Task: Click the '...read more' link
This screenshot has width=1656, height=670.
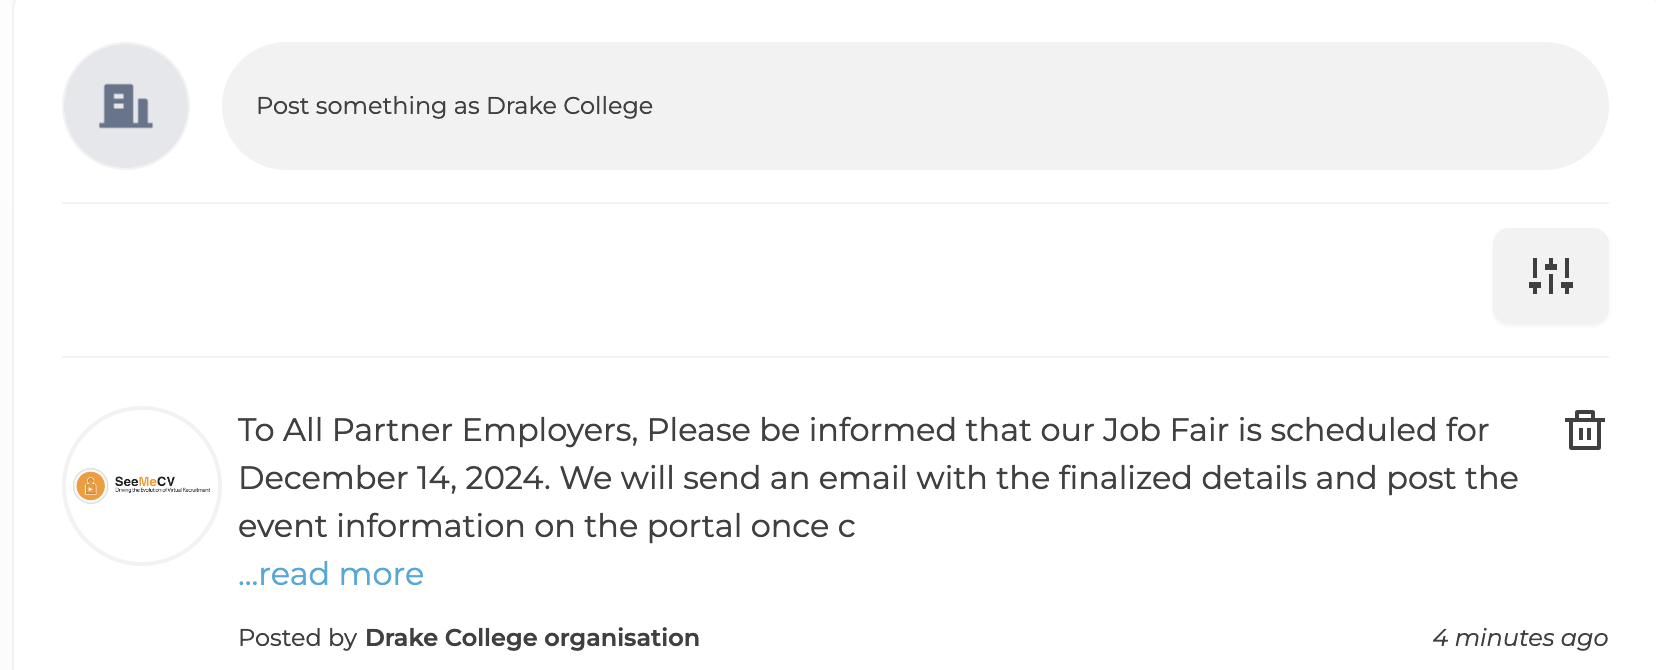Action: 331,574
